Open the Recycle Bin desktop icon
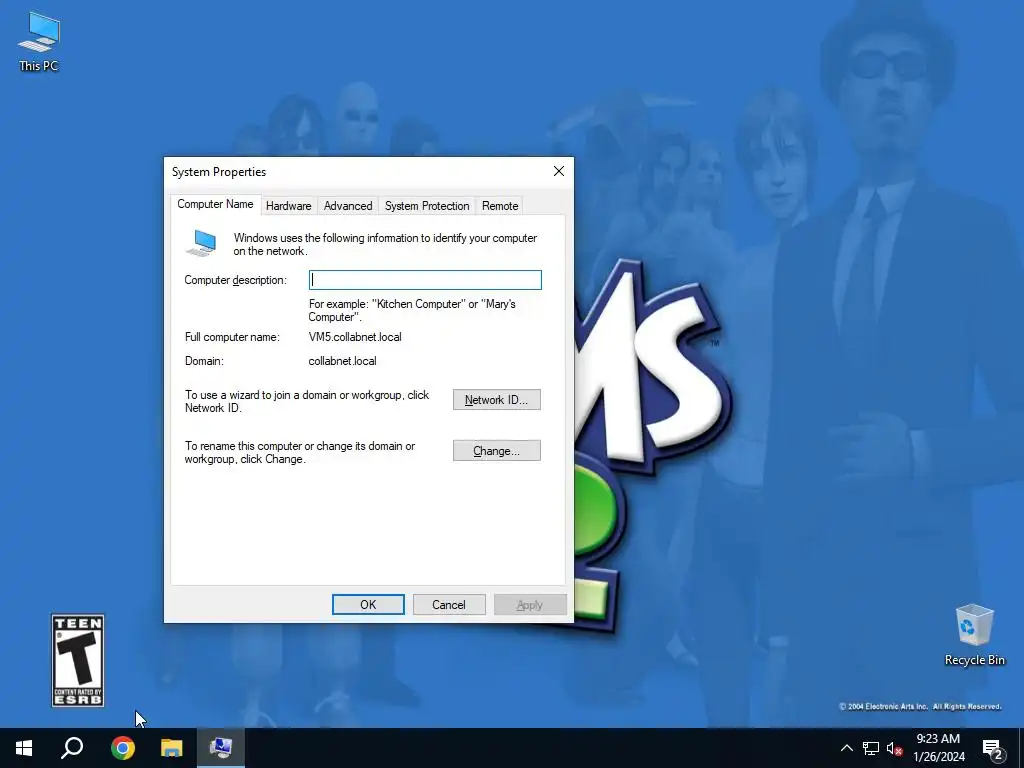Viewport: 1024px width, 768px height. (974, 635)
